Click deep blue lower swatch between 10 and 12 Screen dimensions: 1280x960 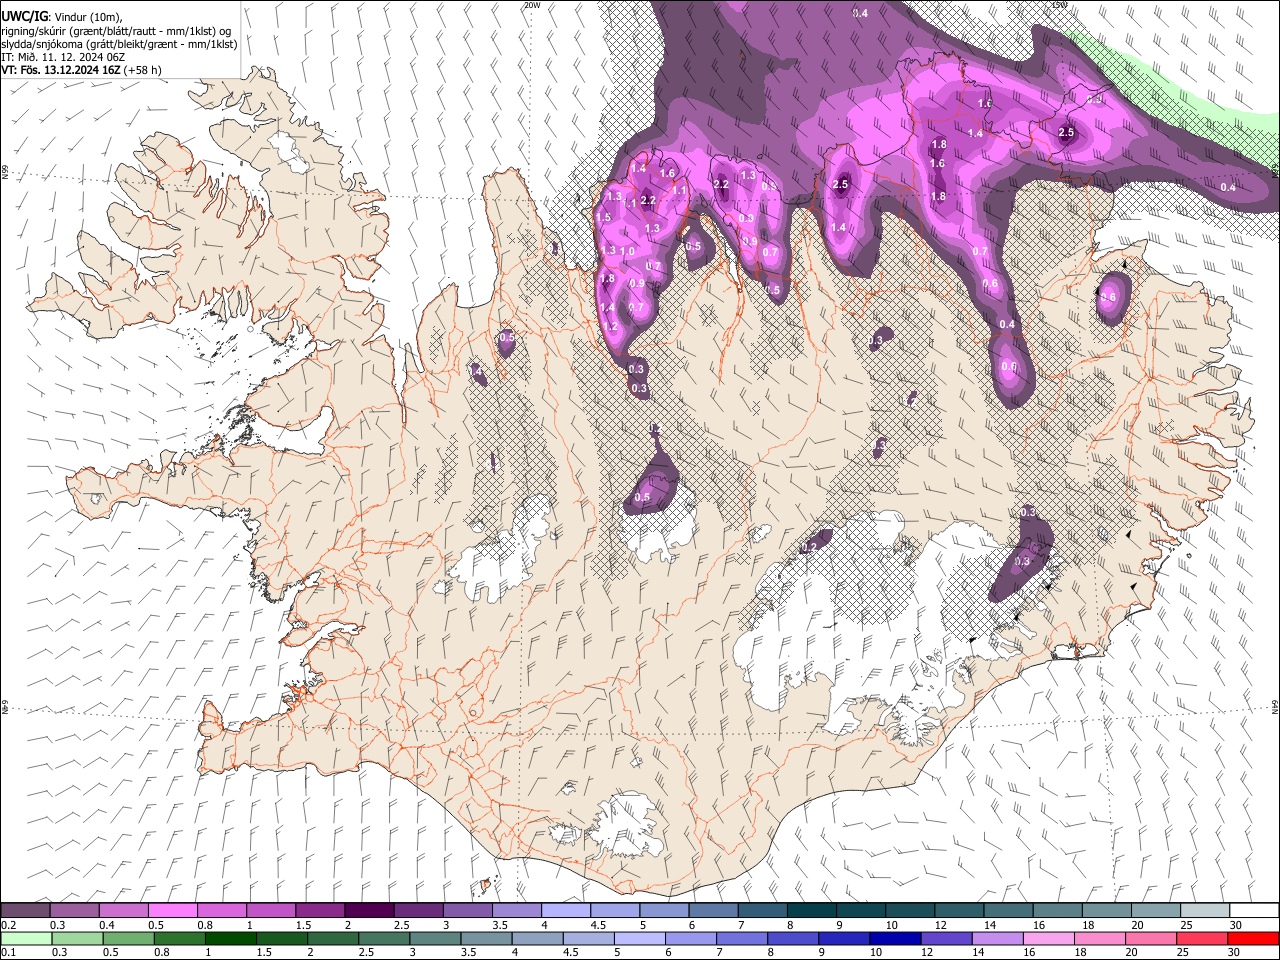(x=896, y=938)
